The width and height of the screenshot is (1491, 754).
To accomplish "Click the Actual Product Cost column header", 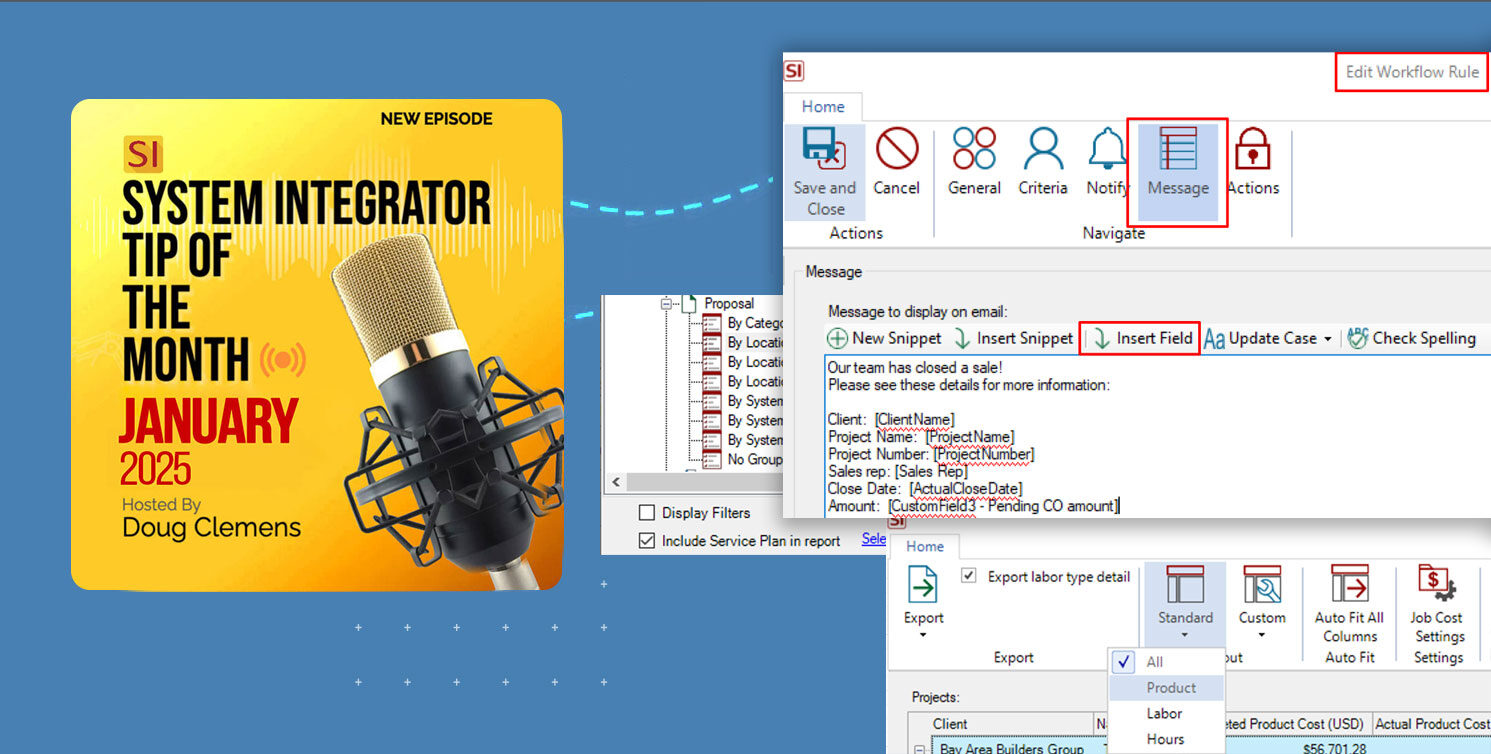I will point(1433,723).
